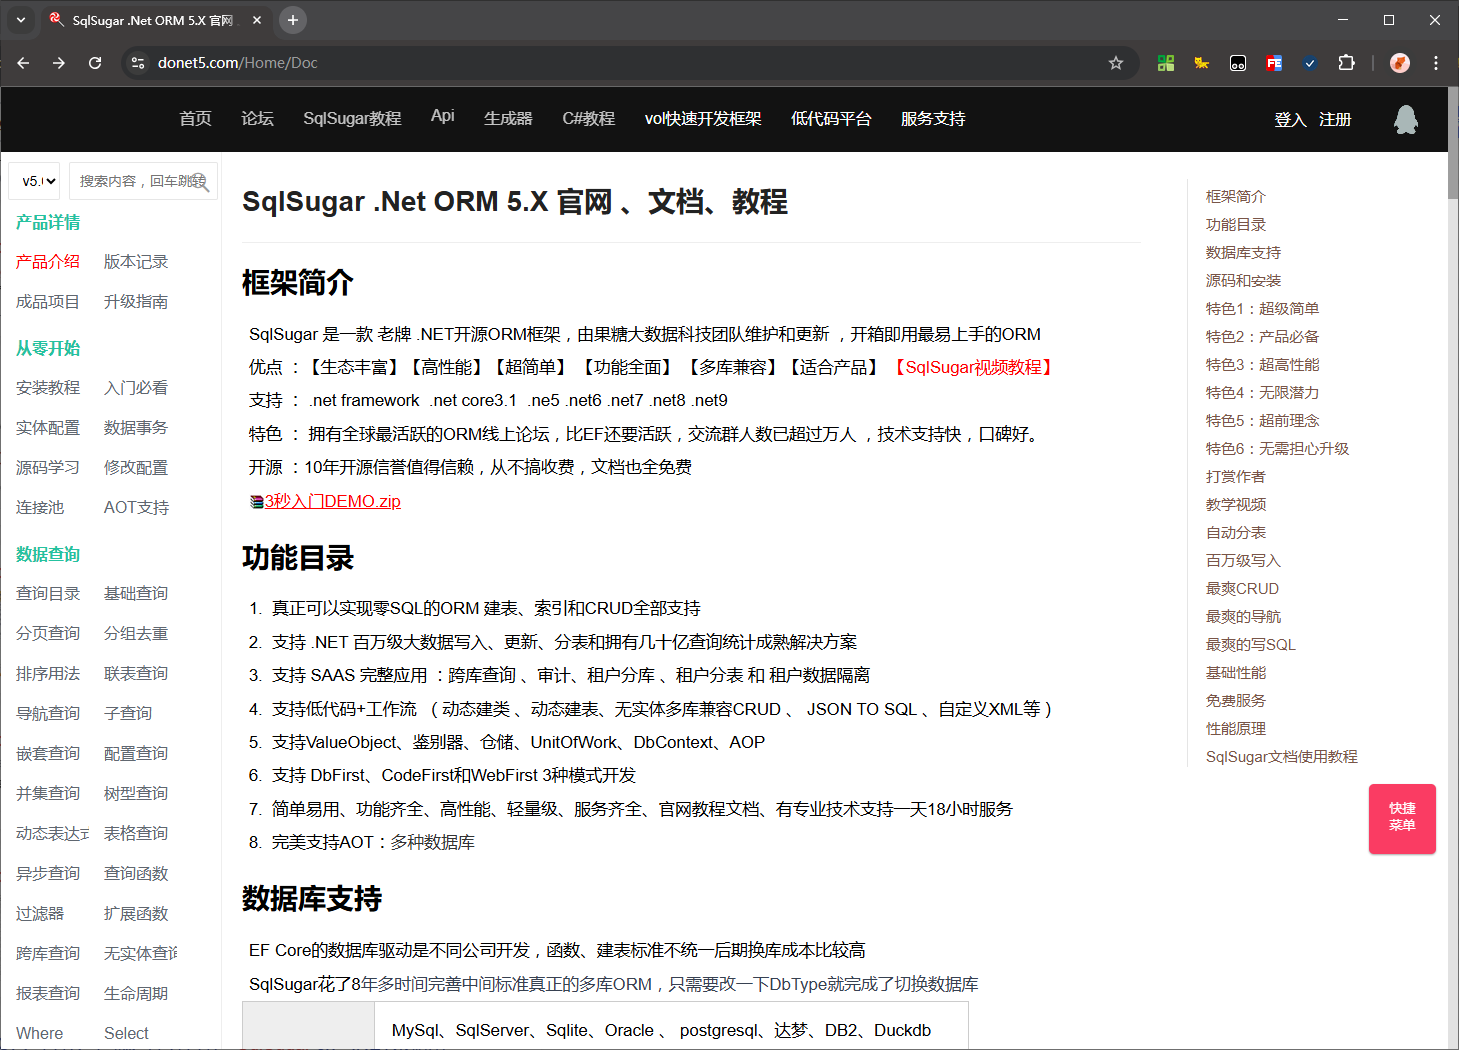This screenshot has width=1459, height=1050.
Task: Click the 注册 register link
Action: point(1335,120)
